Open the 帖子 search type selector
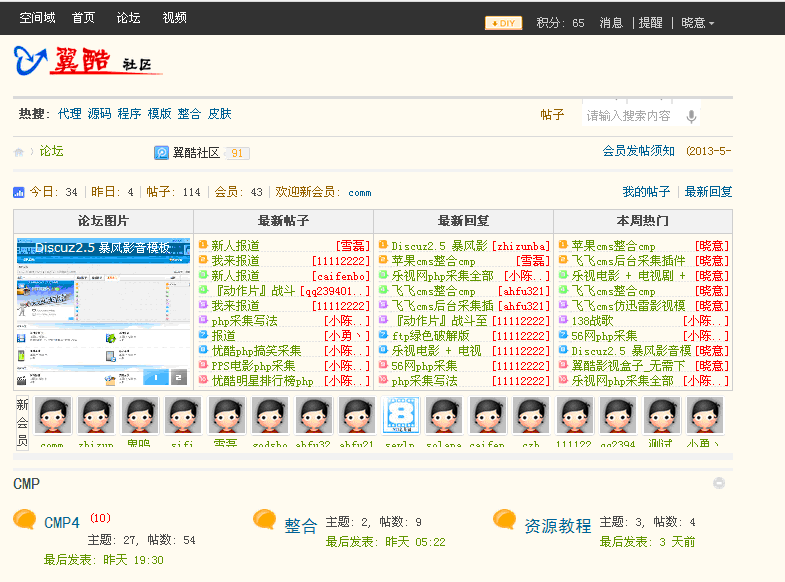This screenshot has width=785, height=582. coord(552,115)
